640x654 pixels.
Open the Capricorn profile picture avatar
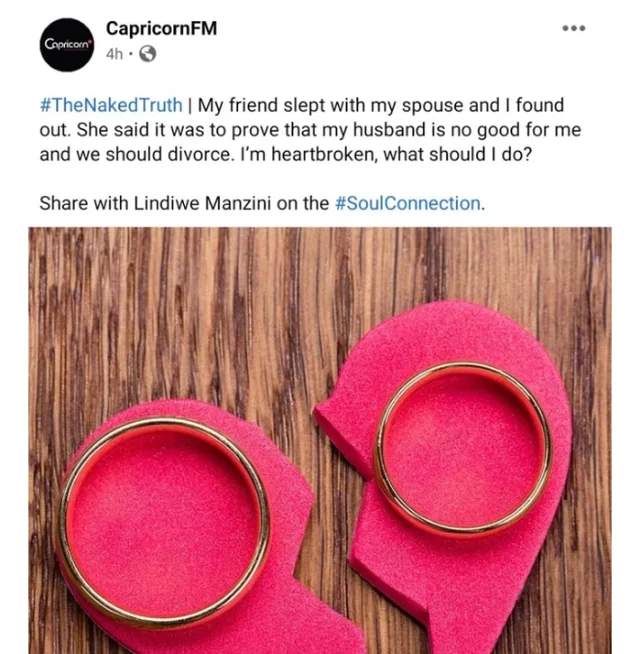[x=67, y=45]
